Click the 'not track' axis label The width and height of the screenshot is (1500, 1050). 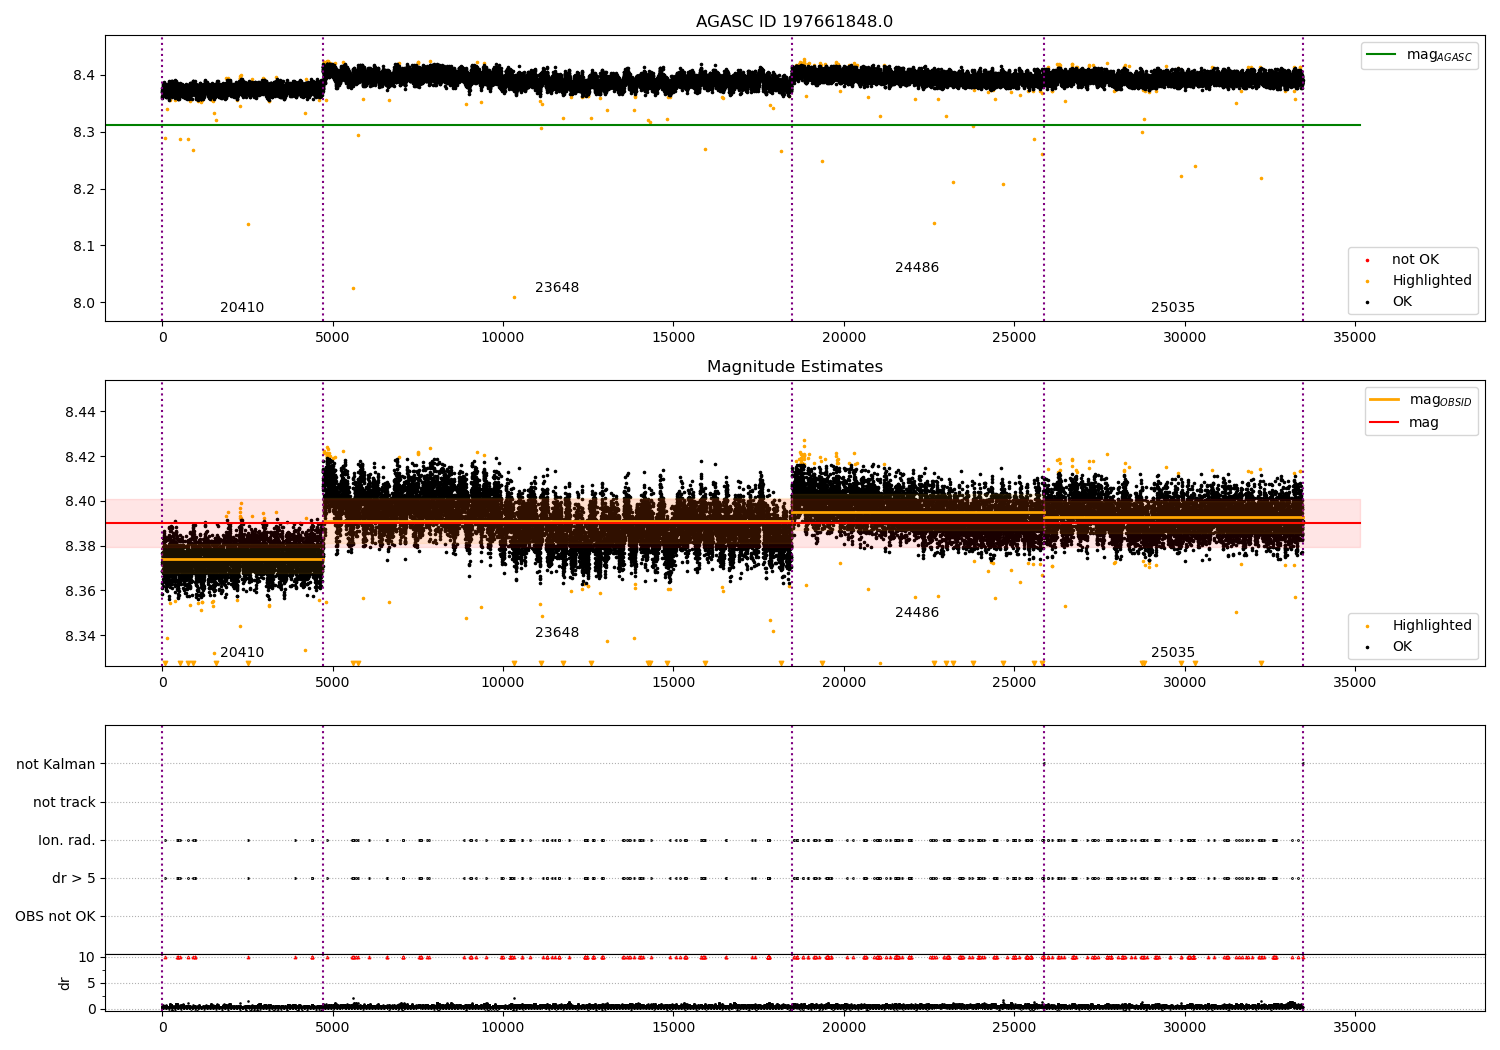pyautogui.click(x=64, y=802)
